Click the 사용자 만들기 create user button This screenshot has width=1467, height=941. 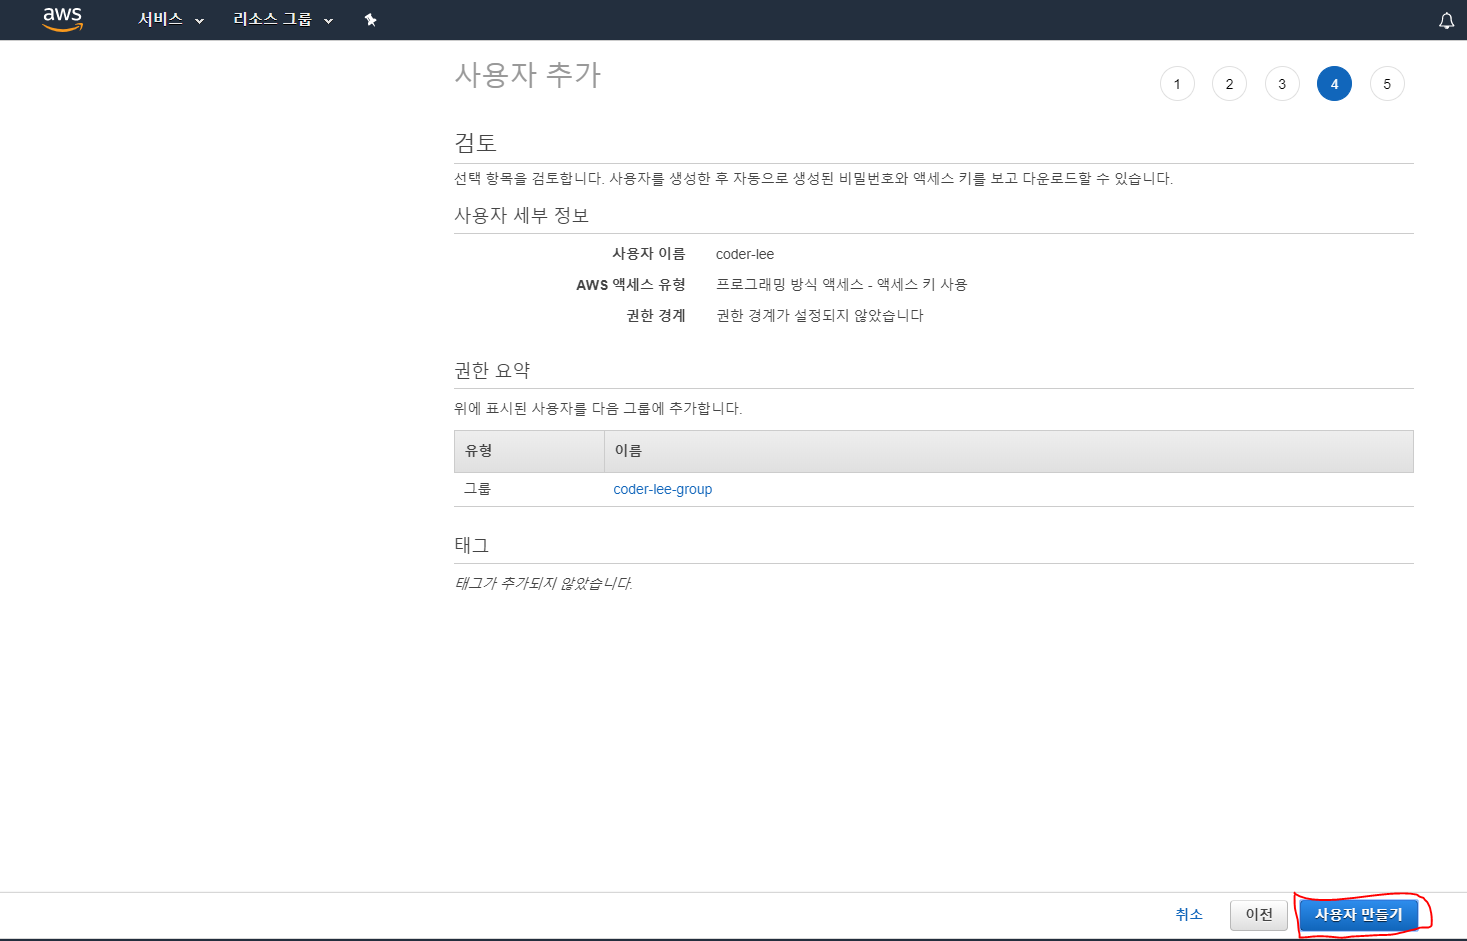click(x=1358, y=915)
